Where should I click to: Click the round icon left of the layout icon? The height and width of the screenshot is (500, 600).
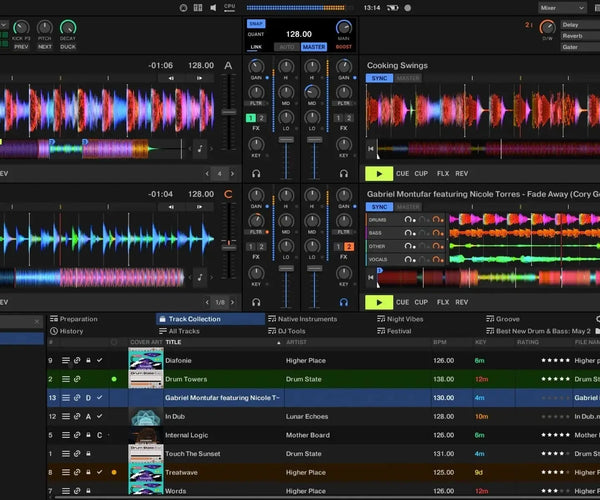coord(183,7)
